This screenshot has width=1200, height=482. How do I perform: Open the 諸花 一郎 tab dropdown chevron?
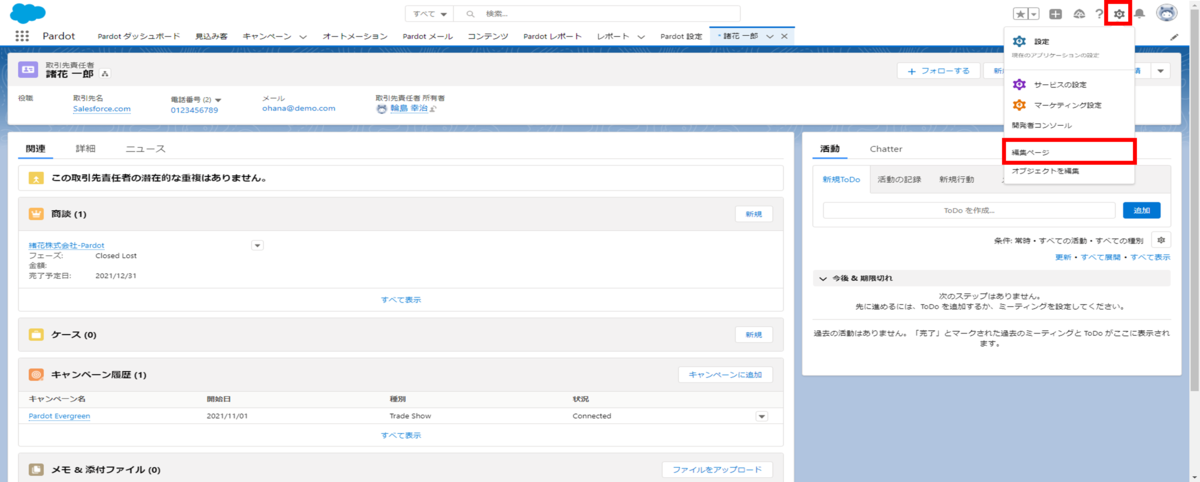coord(770,36)
